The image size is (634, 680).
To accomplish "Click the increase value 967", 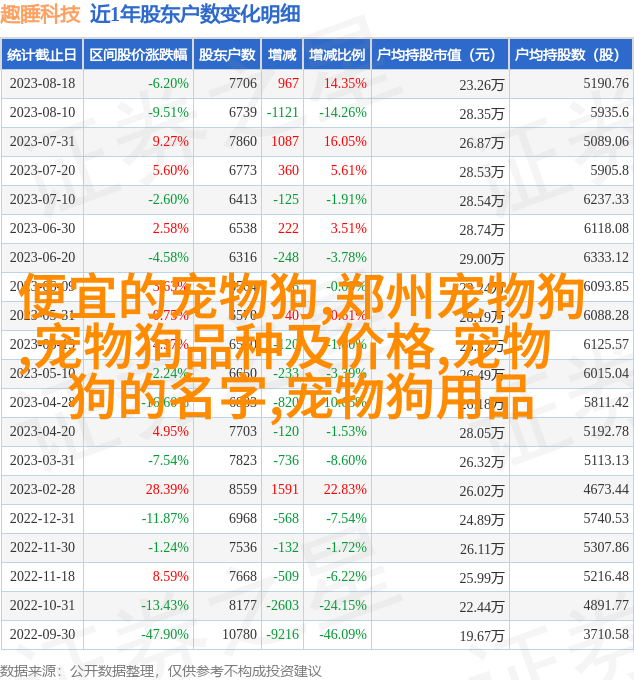I will [x=288, y=83].
